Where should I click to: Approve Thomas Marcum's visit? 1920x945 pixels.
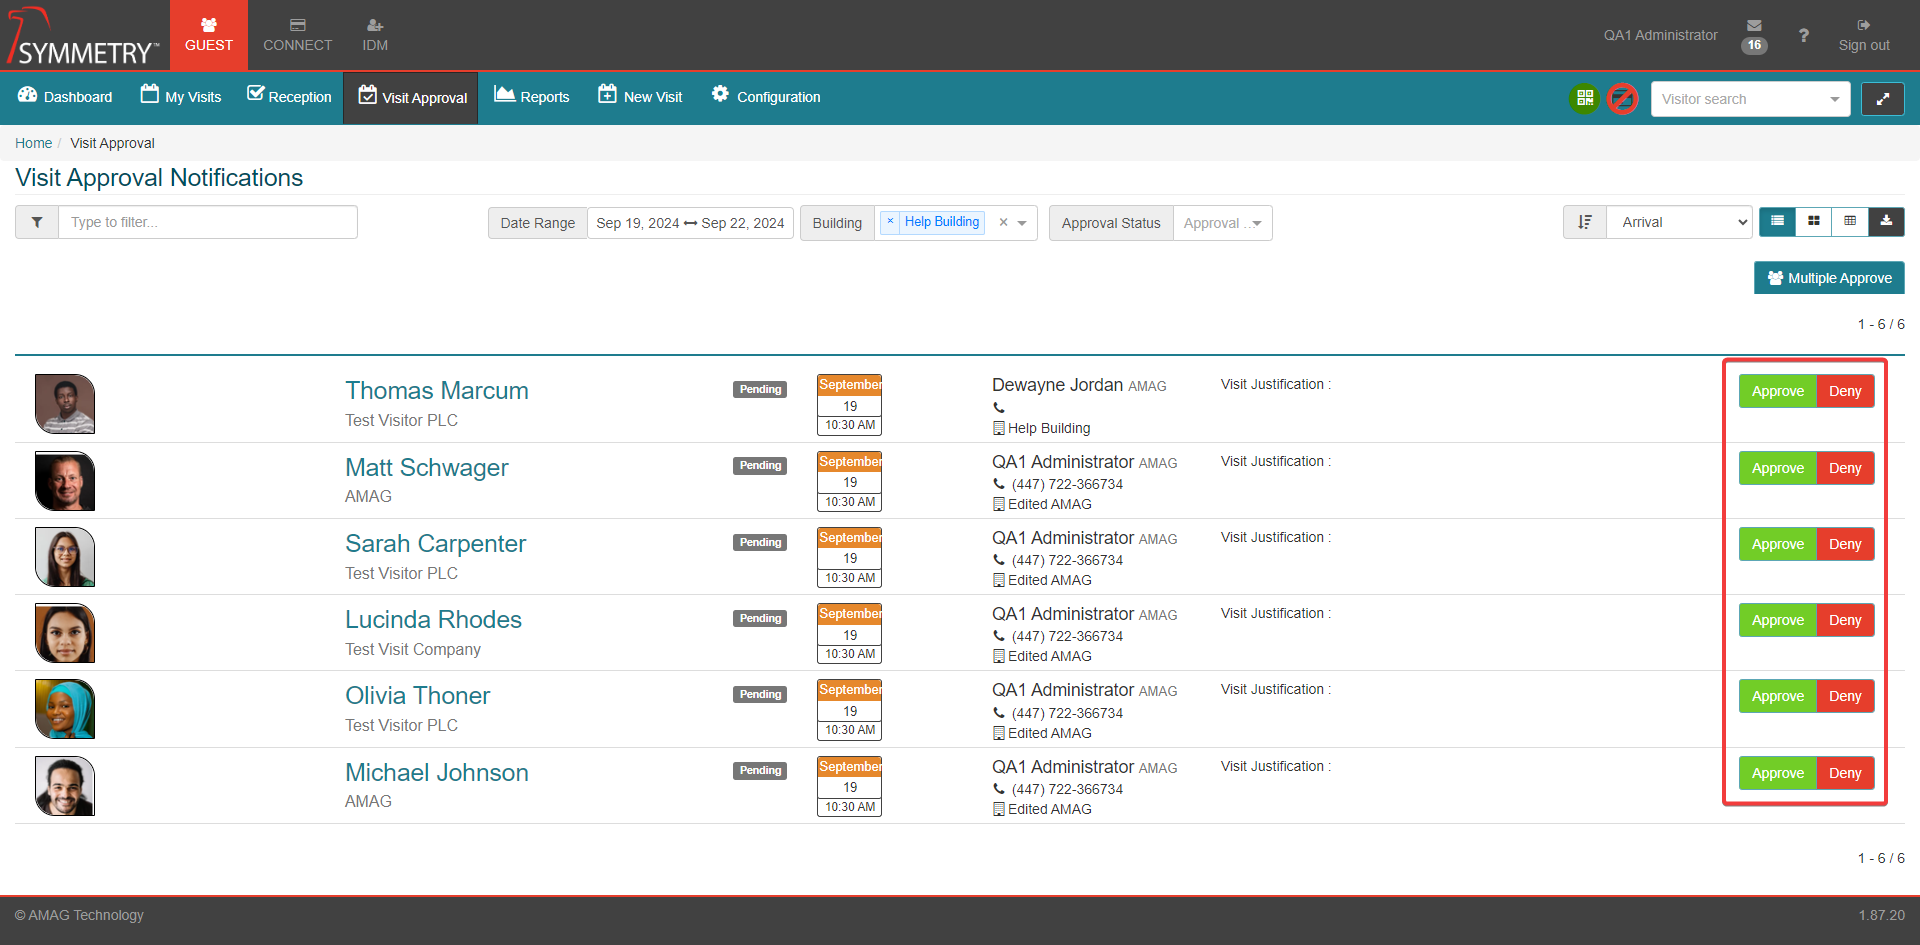coord(1778,391)
